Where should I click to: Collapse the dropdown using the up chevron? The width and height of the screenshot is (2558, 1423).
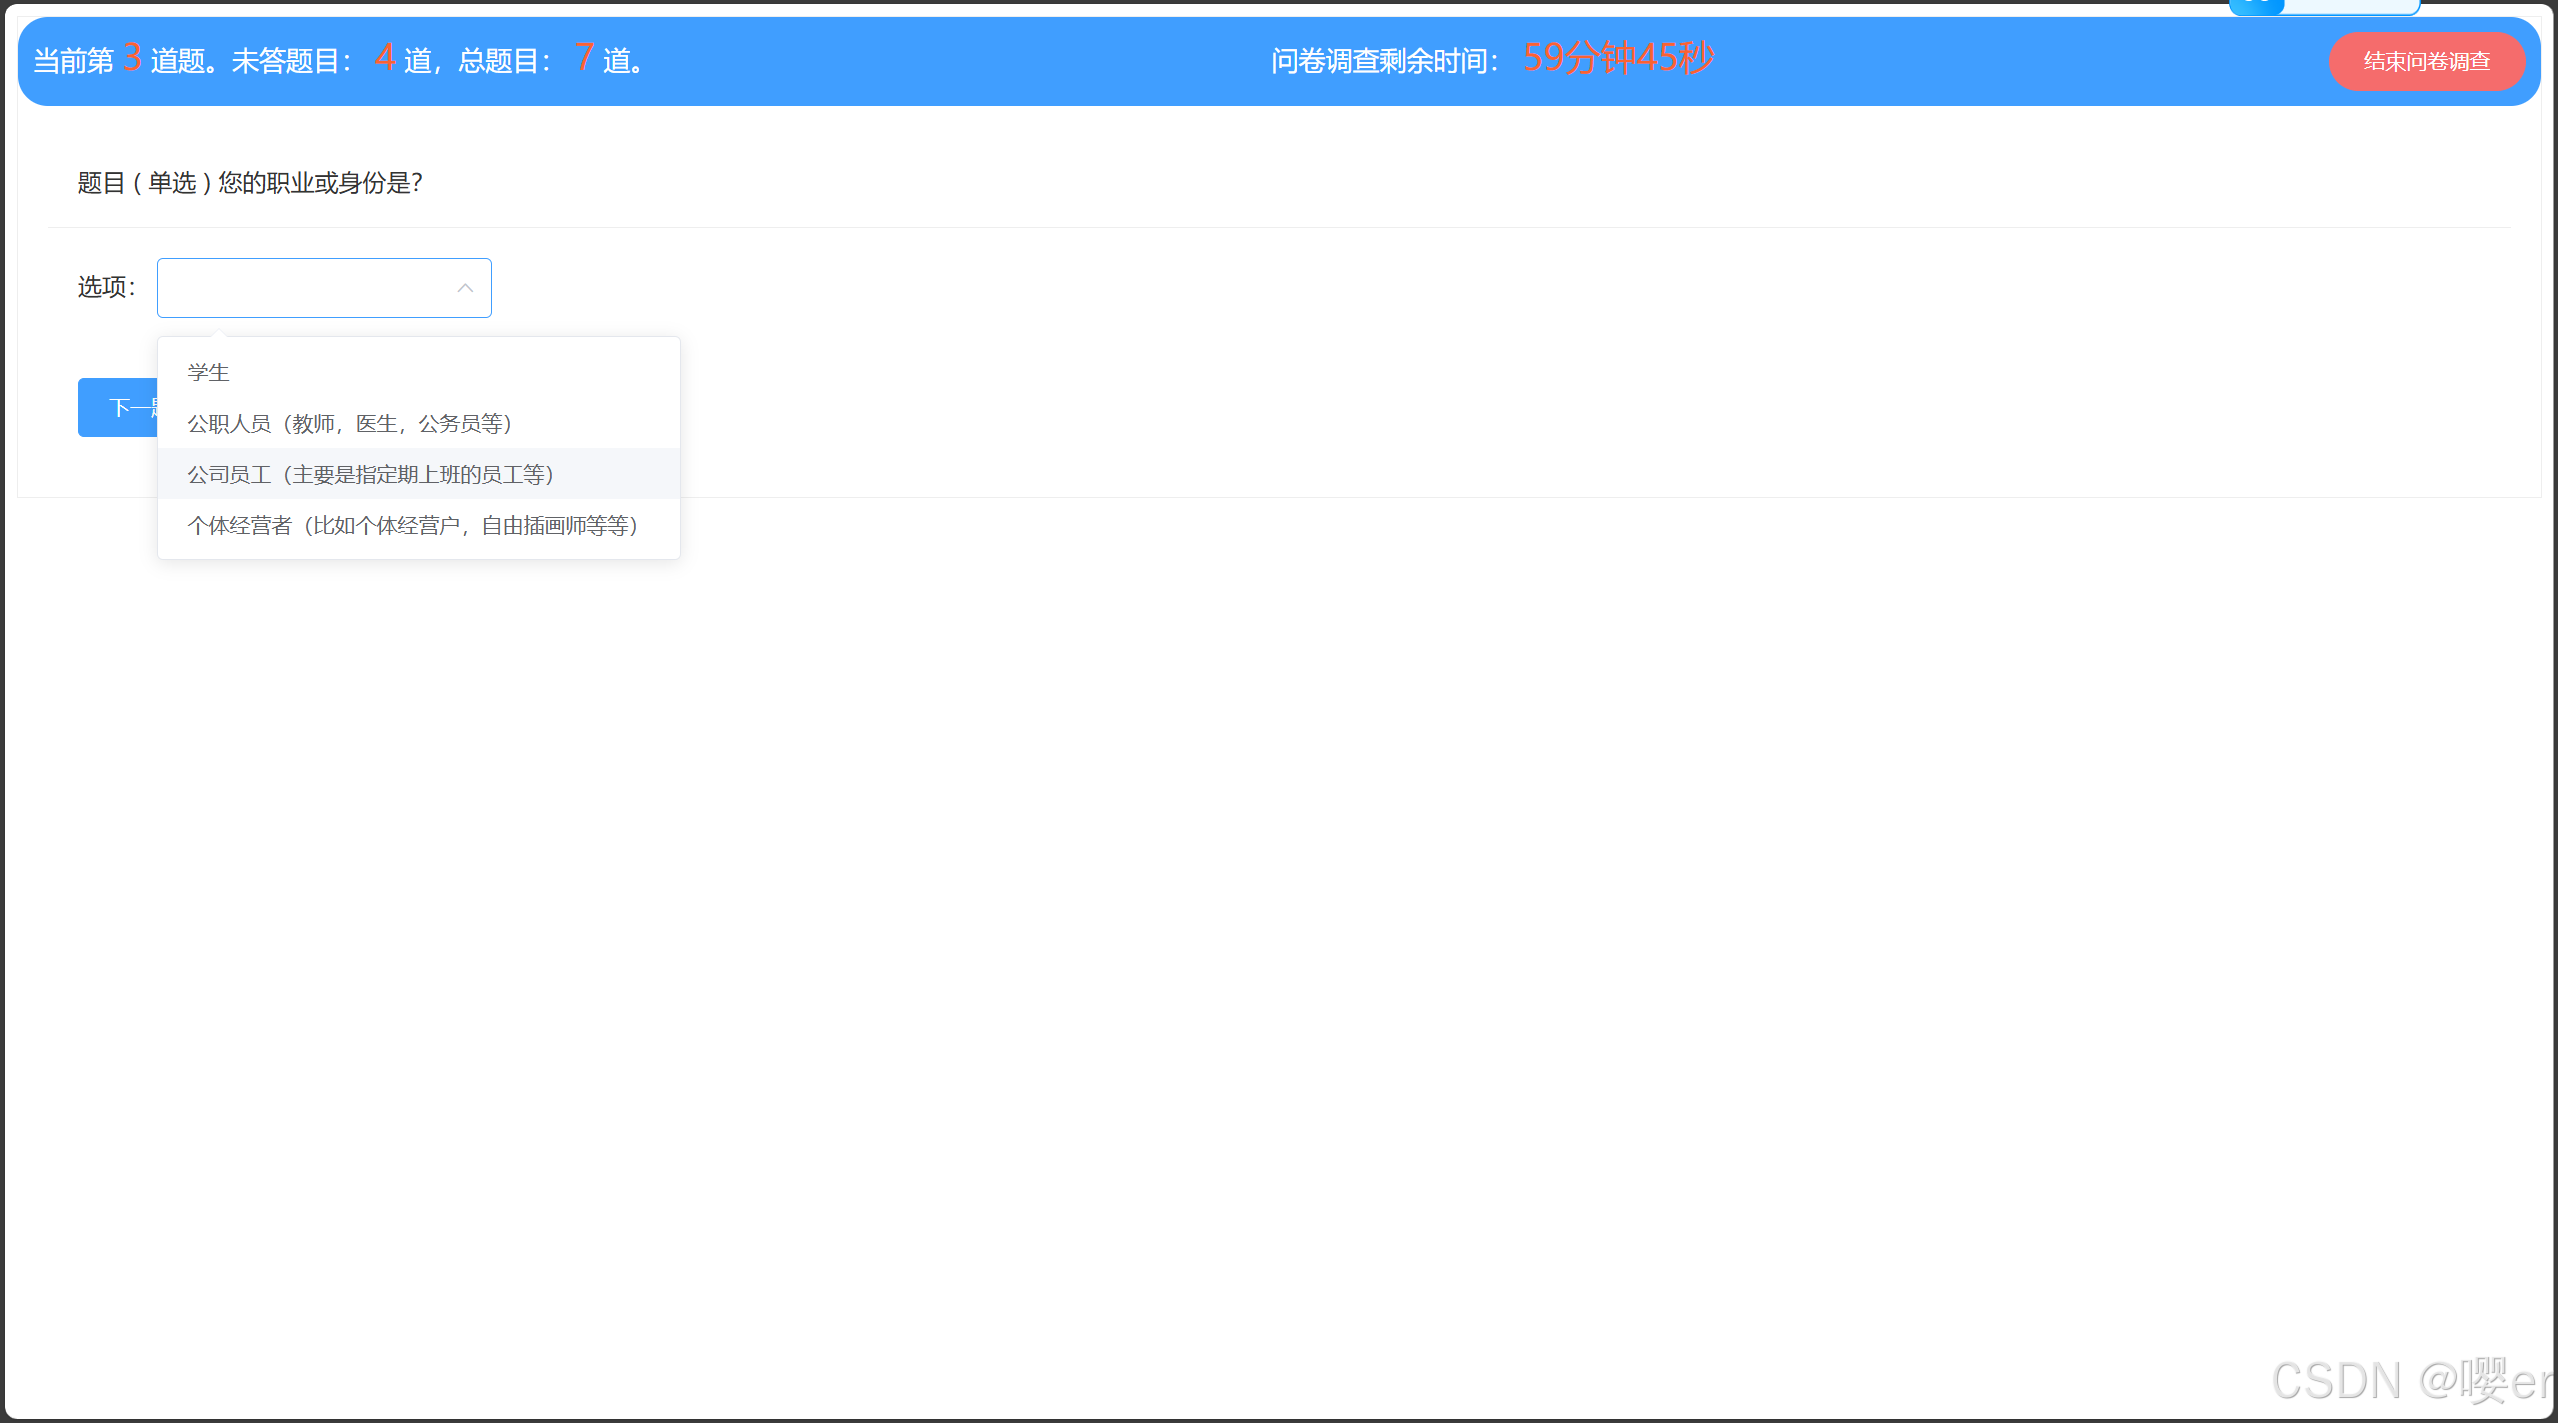(465, 288)
